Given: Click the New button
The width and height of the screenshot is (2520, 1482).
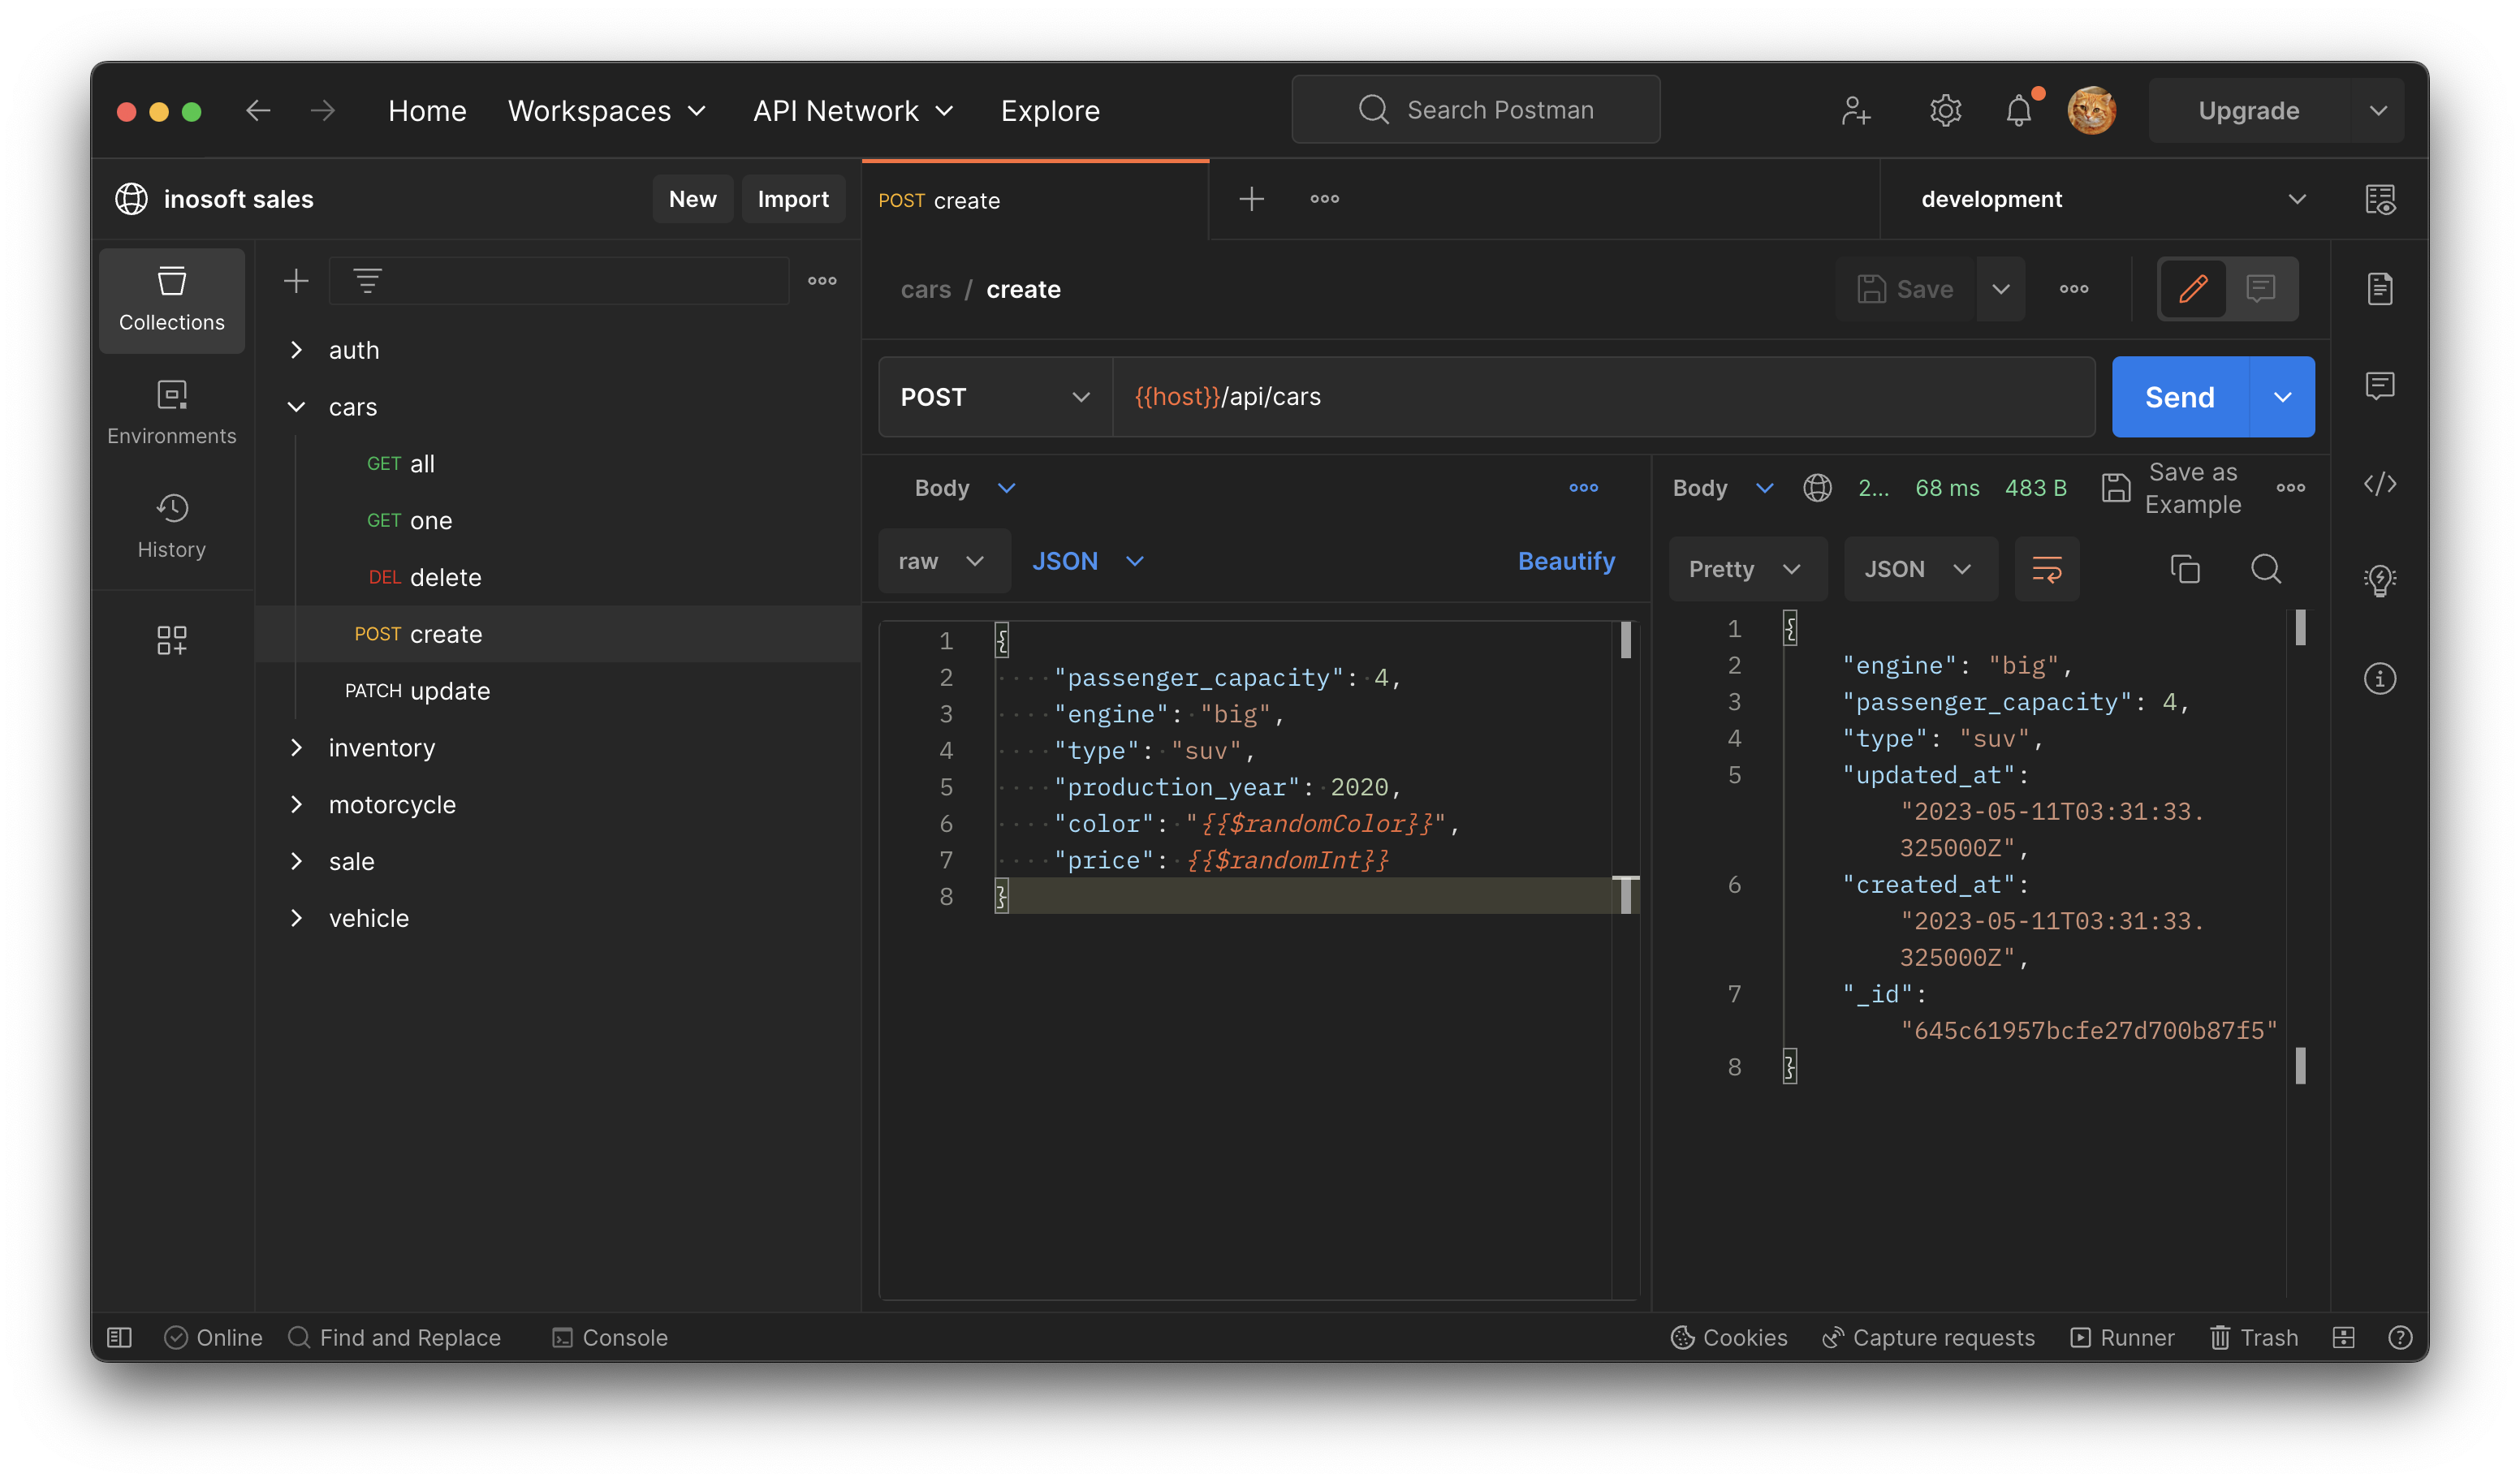Looking at the screenshot, I should click(x=692, y=199).
